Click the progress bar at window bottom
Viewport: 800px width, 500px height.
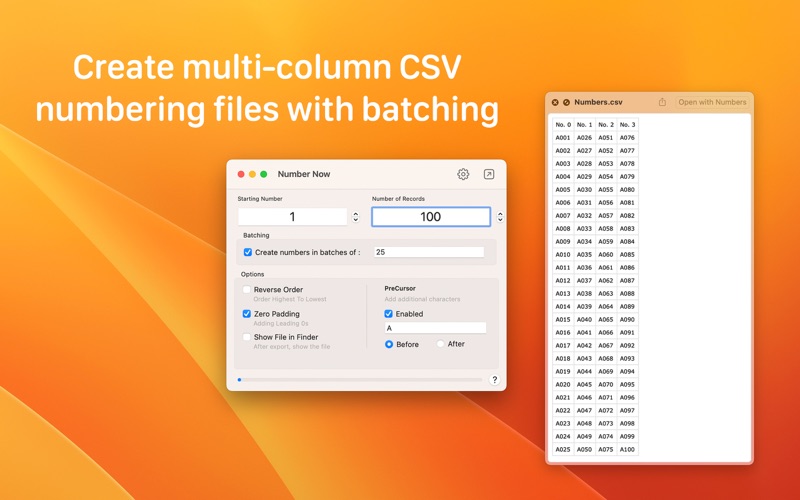point(360,380)
